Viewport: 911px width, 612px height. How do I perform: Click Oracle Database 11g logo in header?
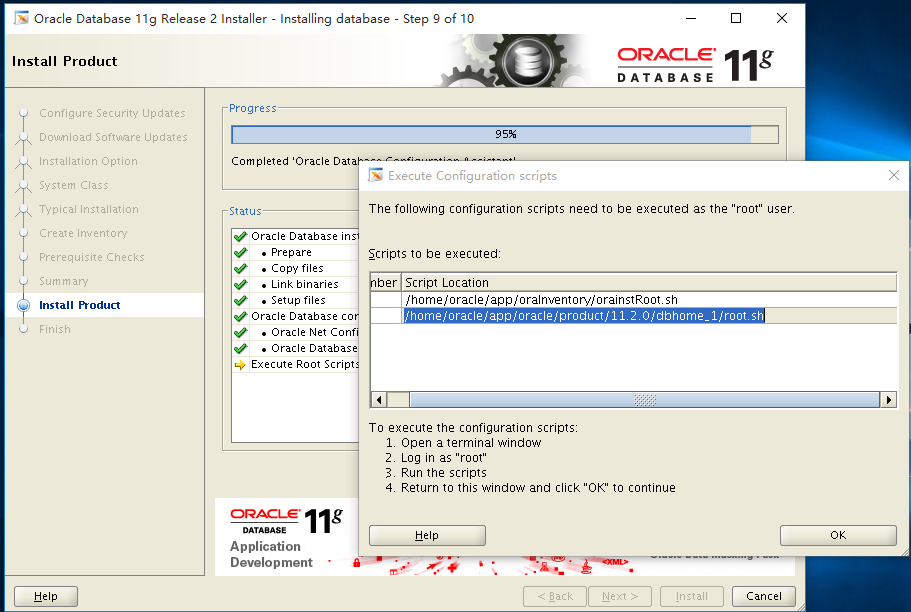point(695,63)
